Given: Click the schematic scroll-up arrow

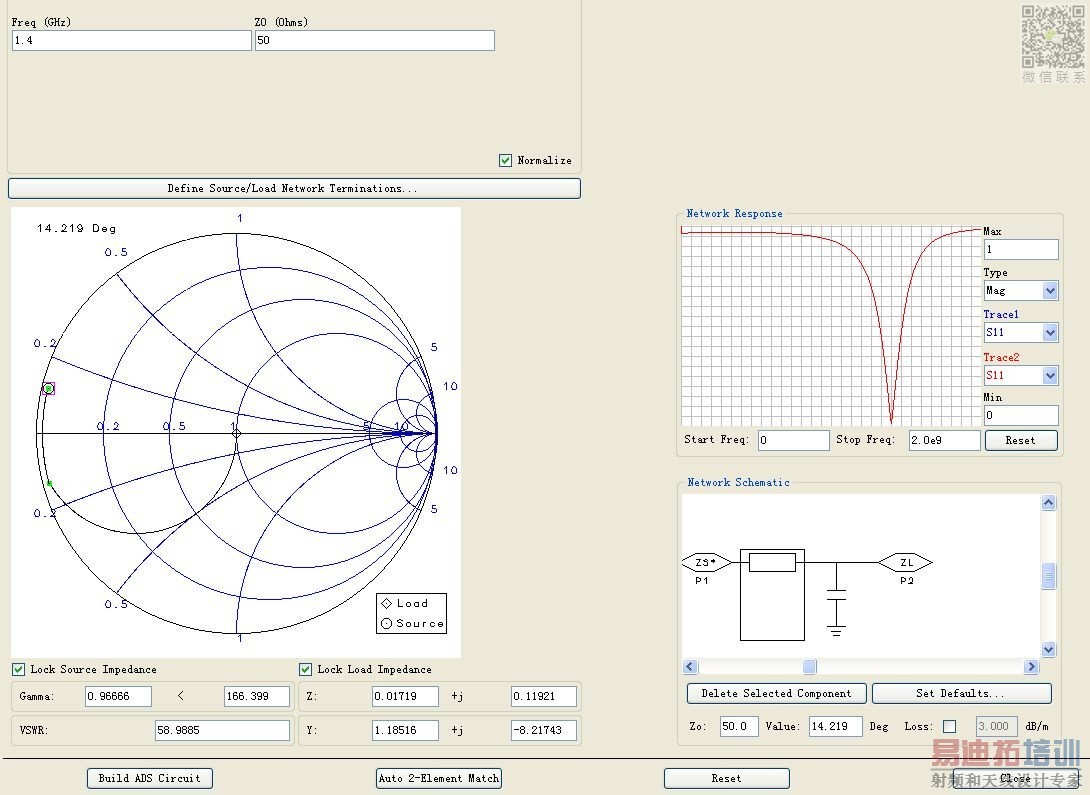Looking at the screenshot, I should point(1048,503).
